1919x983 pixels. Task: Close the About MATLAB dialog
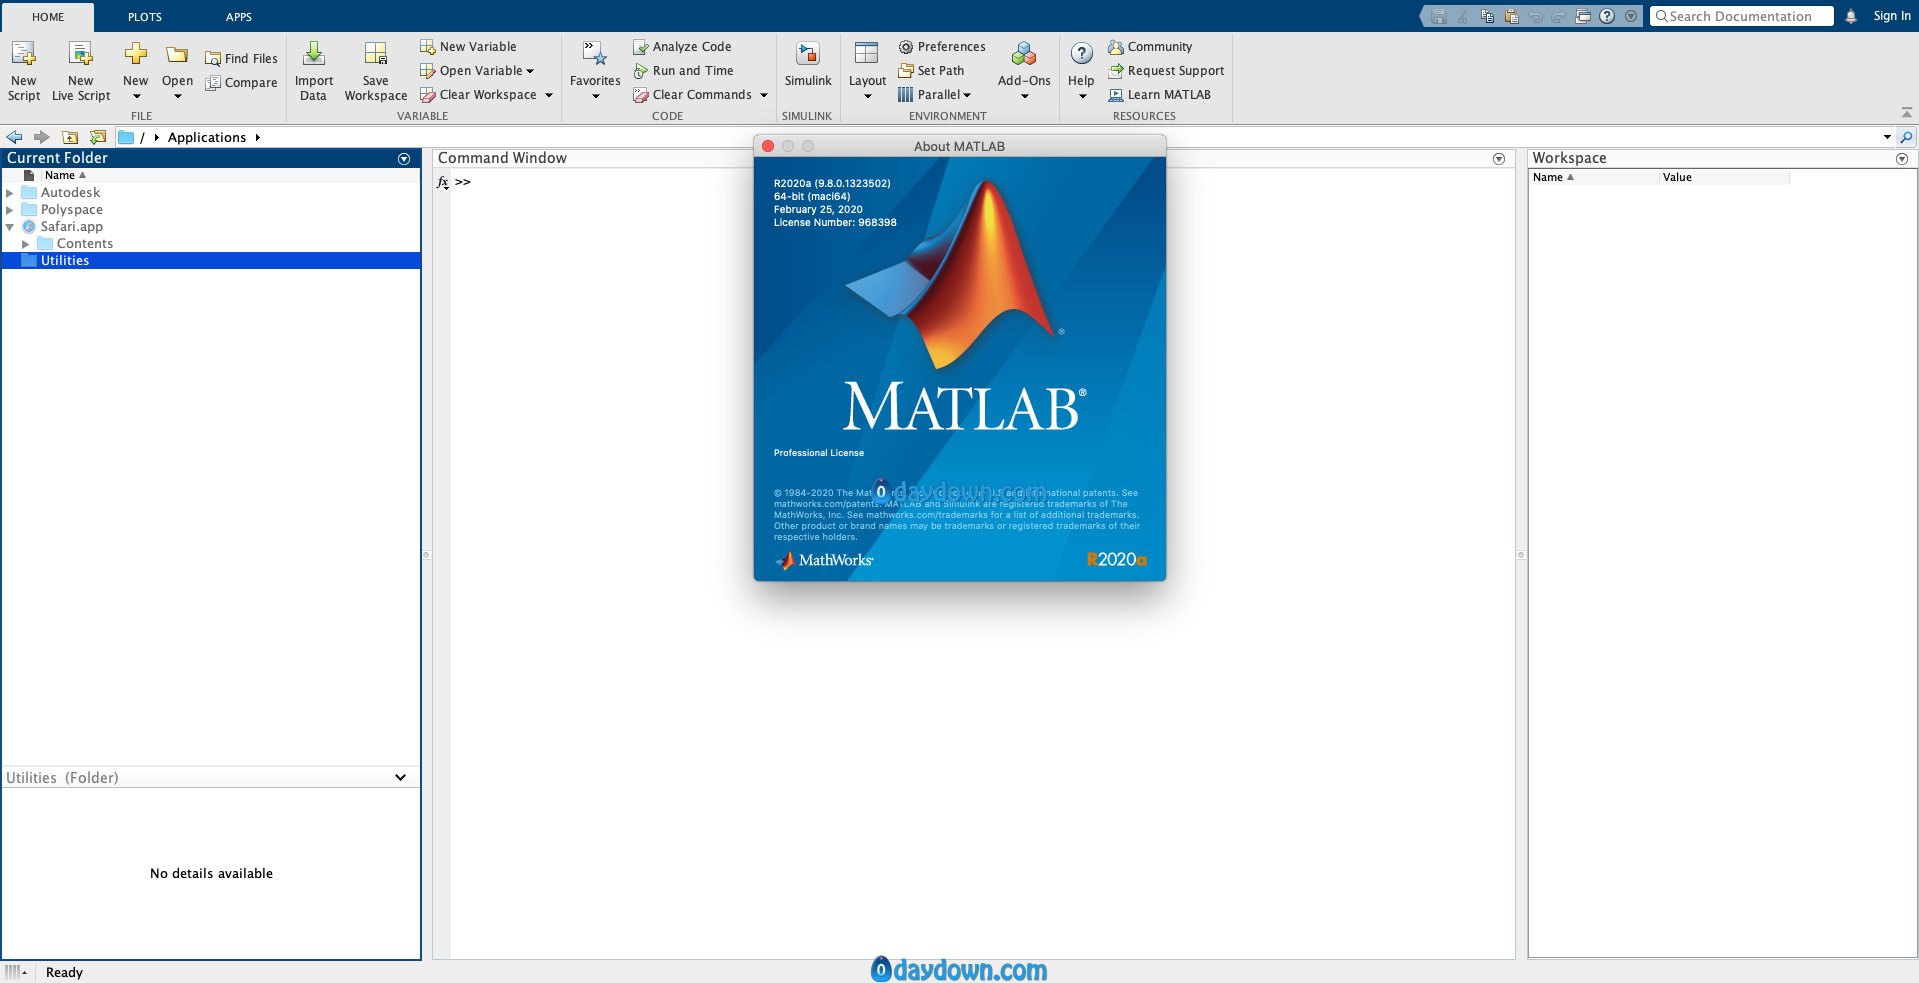coord(768,146)
